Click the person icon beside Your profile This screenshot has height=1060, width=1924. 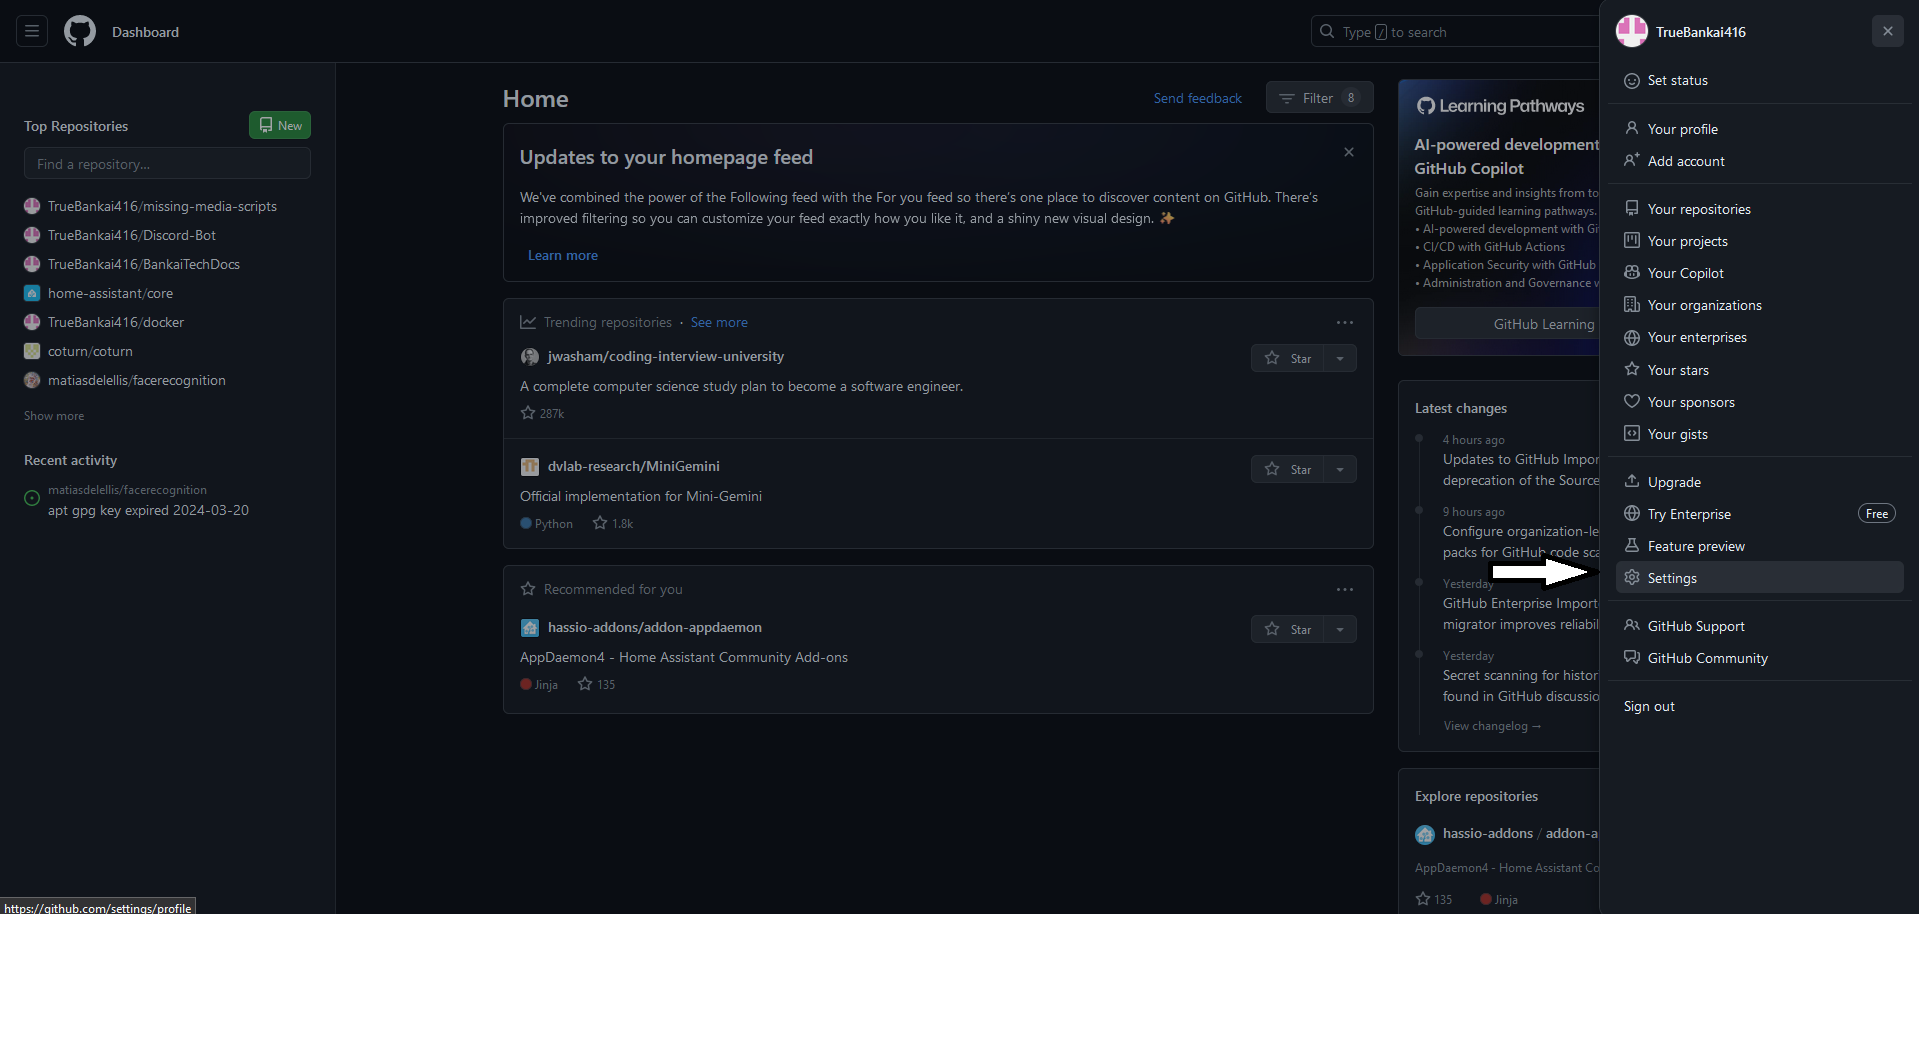coord(1632,128)
